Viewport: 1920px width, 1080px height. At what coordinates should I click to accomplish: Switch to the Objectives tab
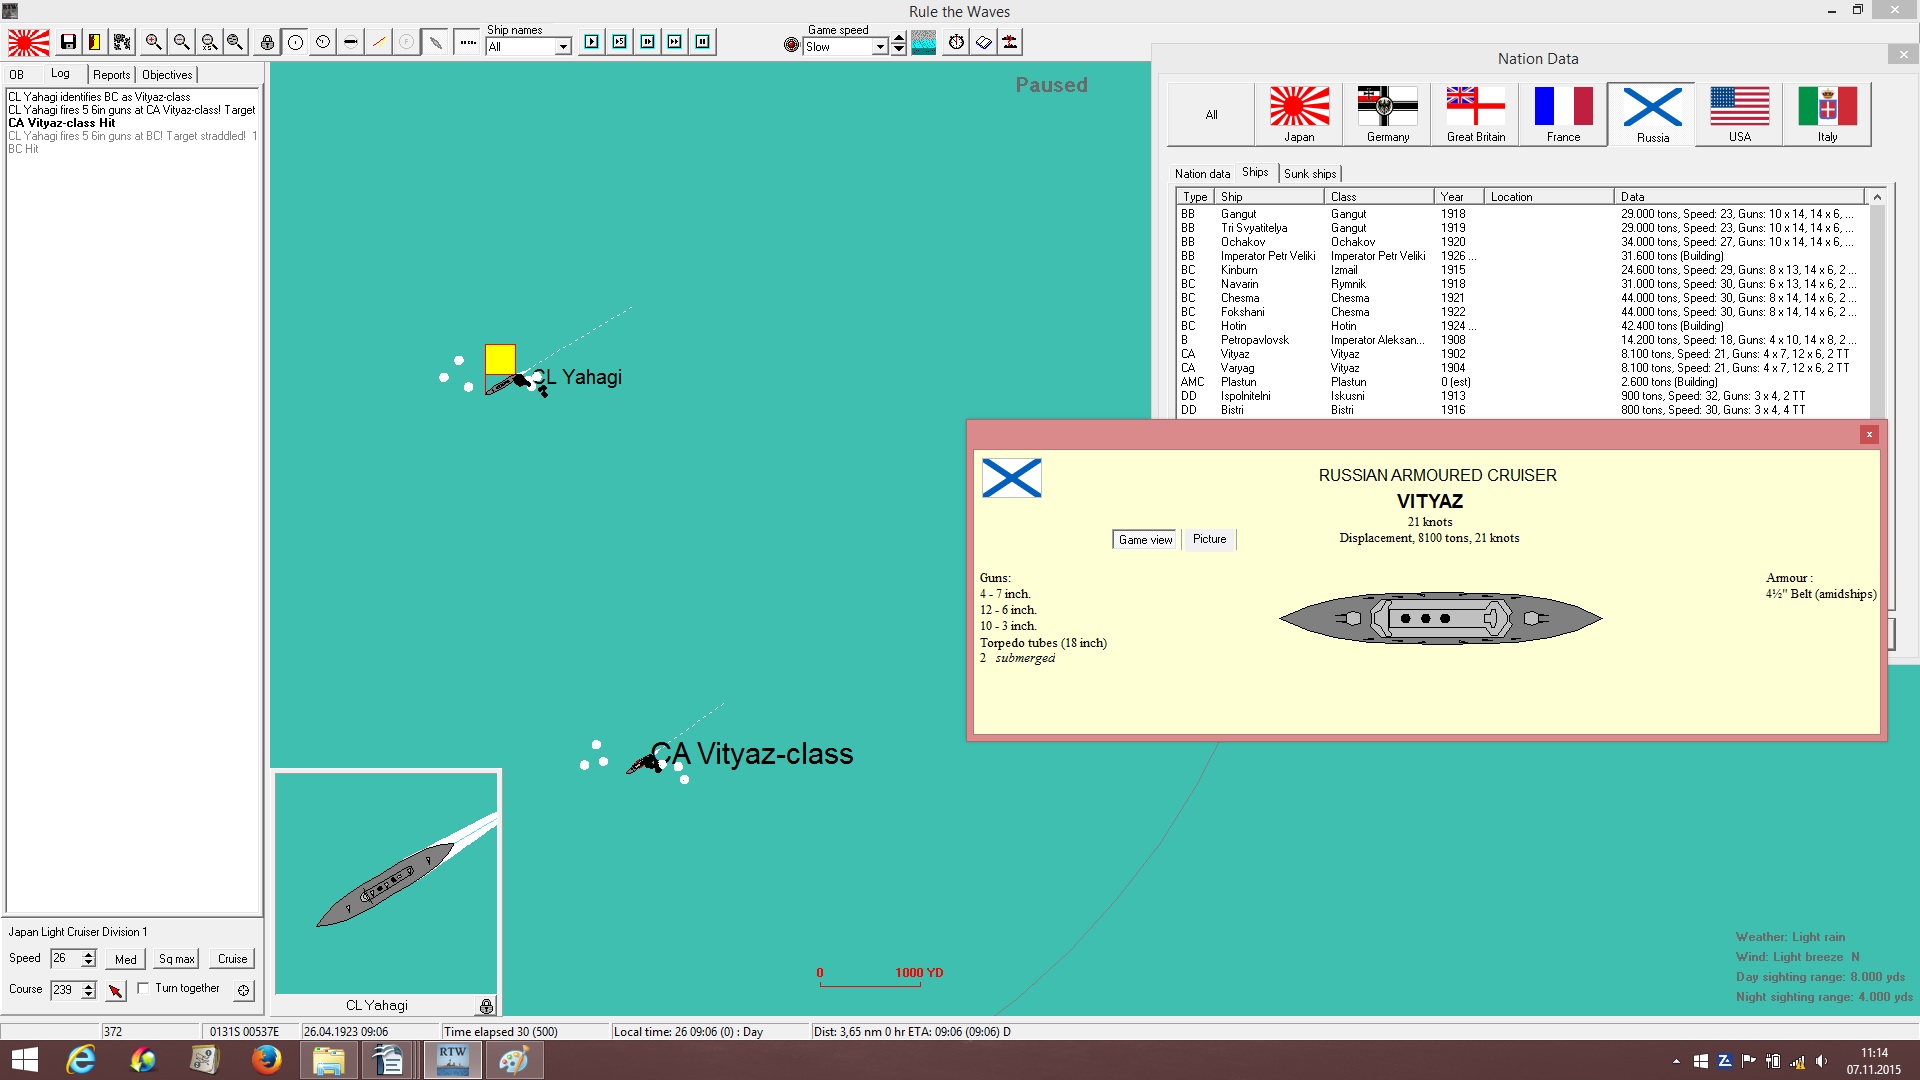tap(167, 75)
